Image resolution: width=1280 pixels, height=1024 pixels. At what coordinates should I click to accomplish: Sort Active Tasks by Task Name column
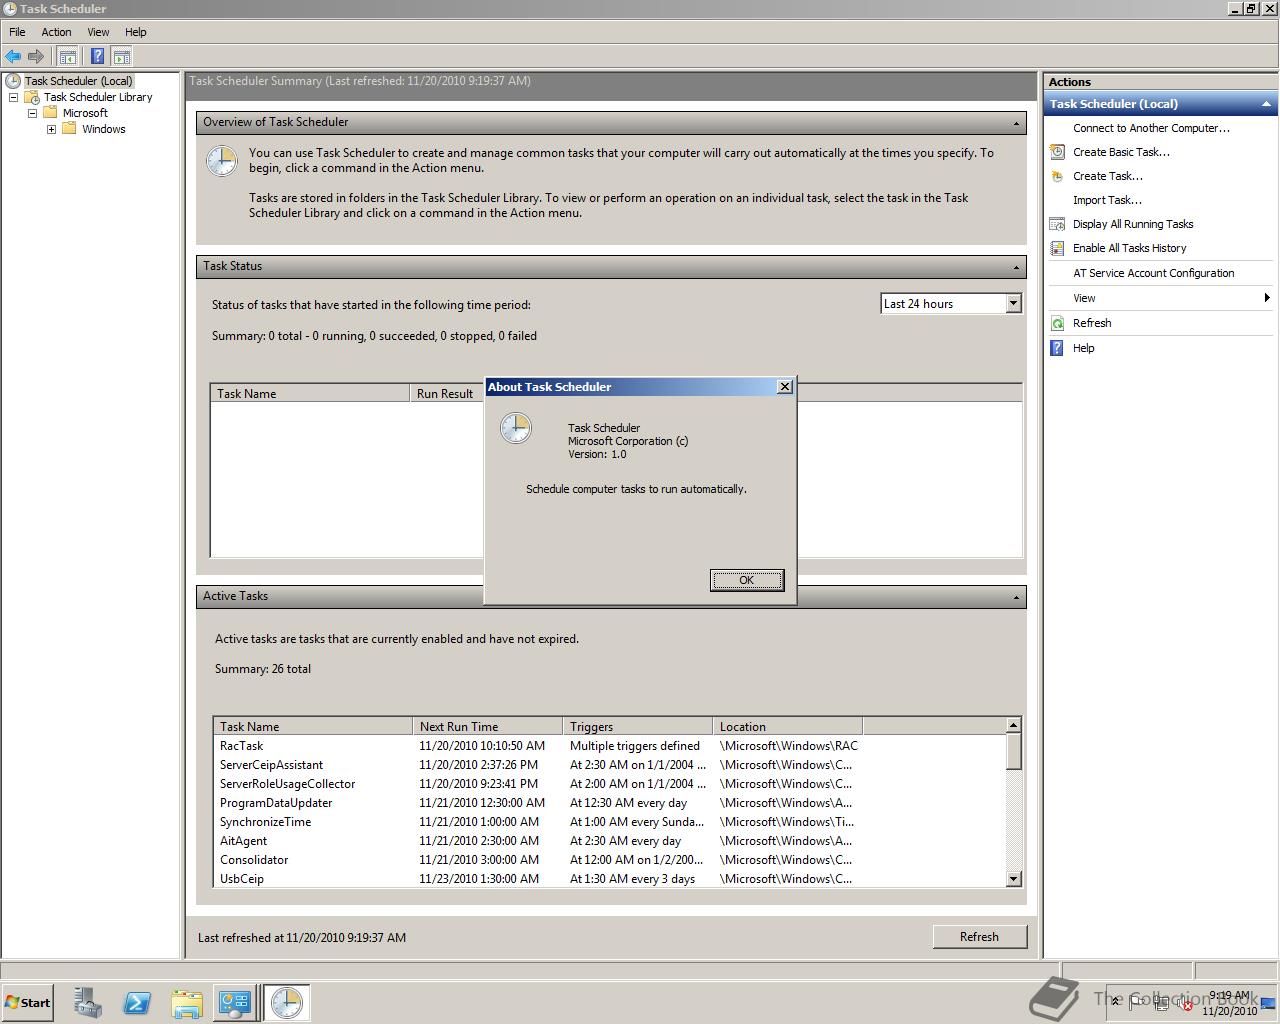313,727
